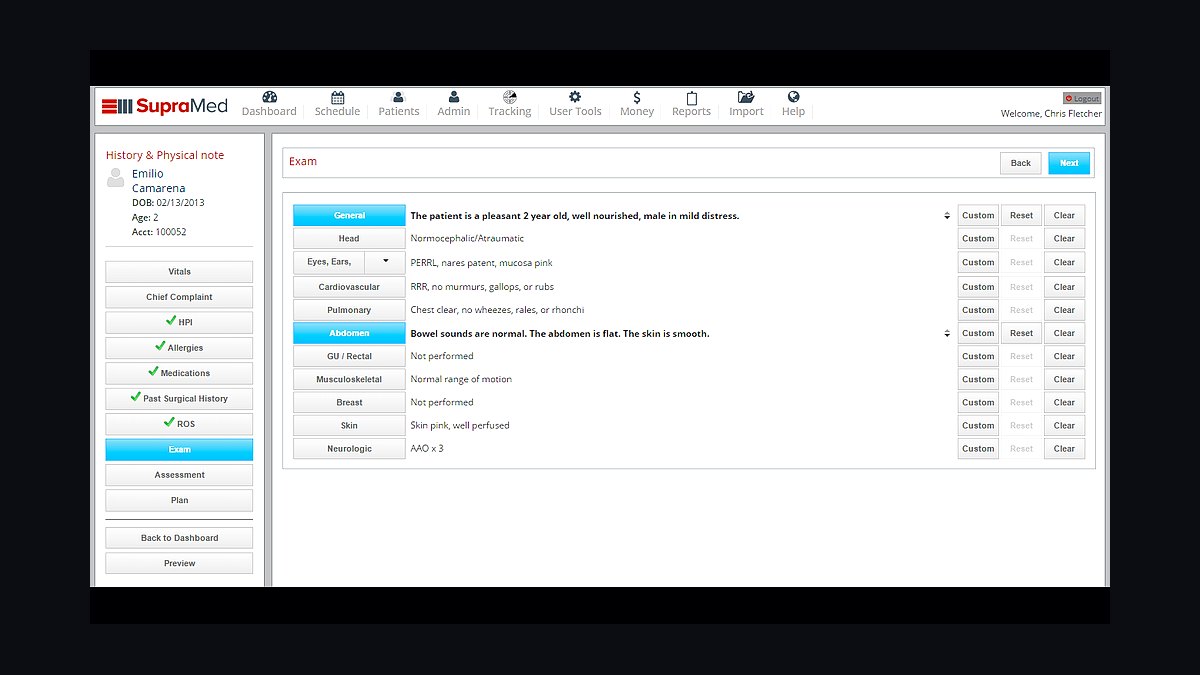Open the Help globe icon
The height and width of the screenshot is (675, 1200).
(793, 97)
